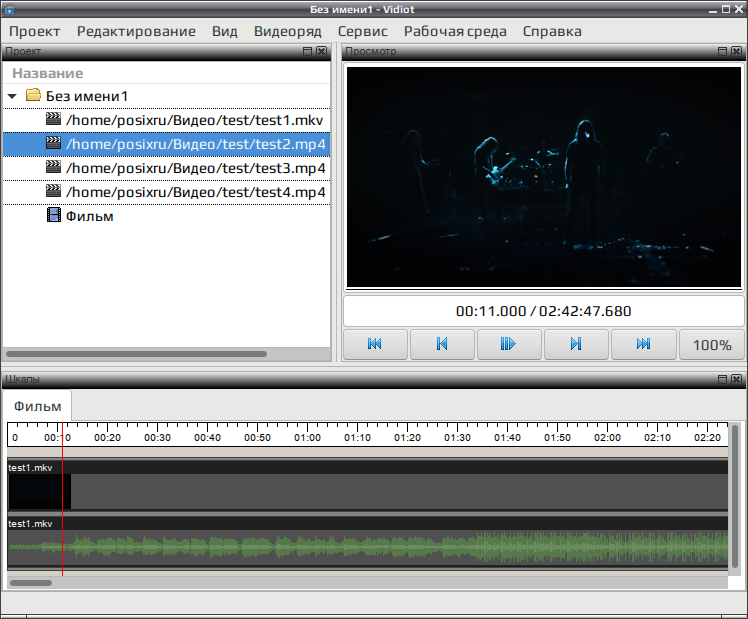Switch to the Фильм timeline tab
Viewport: 748px width, 619px height.
click(37, 406)
